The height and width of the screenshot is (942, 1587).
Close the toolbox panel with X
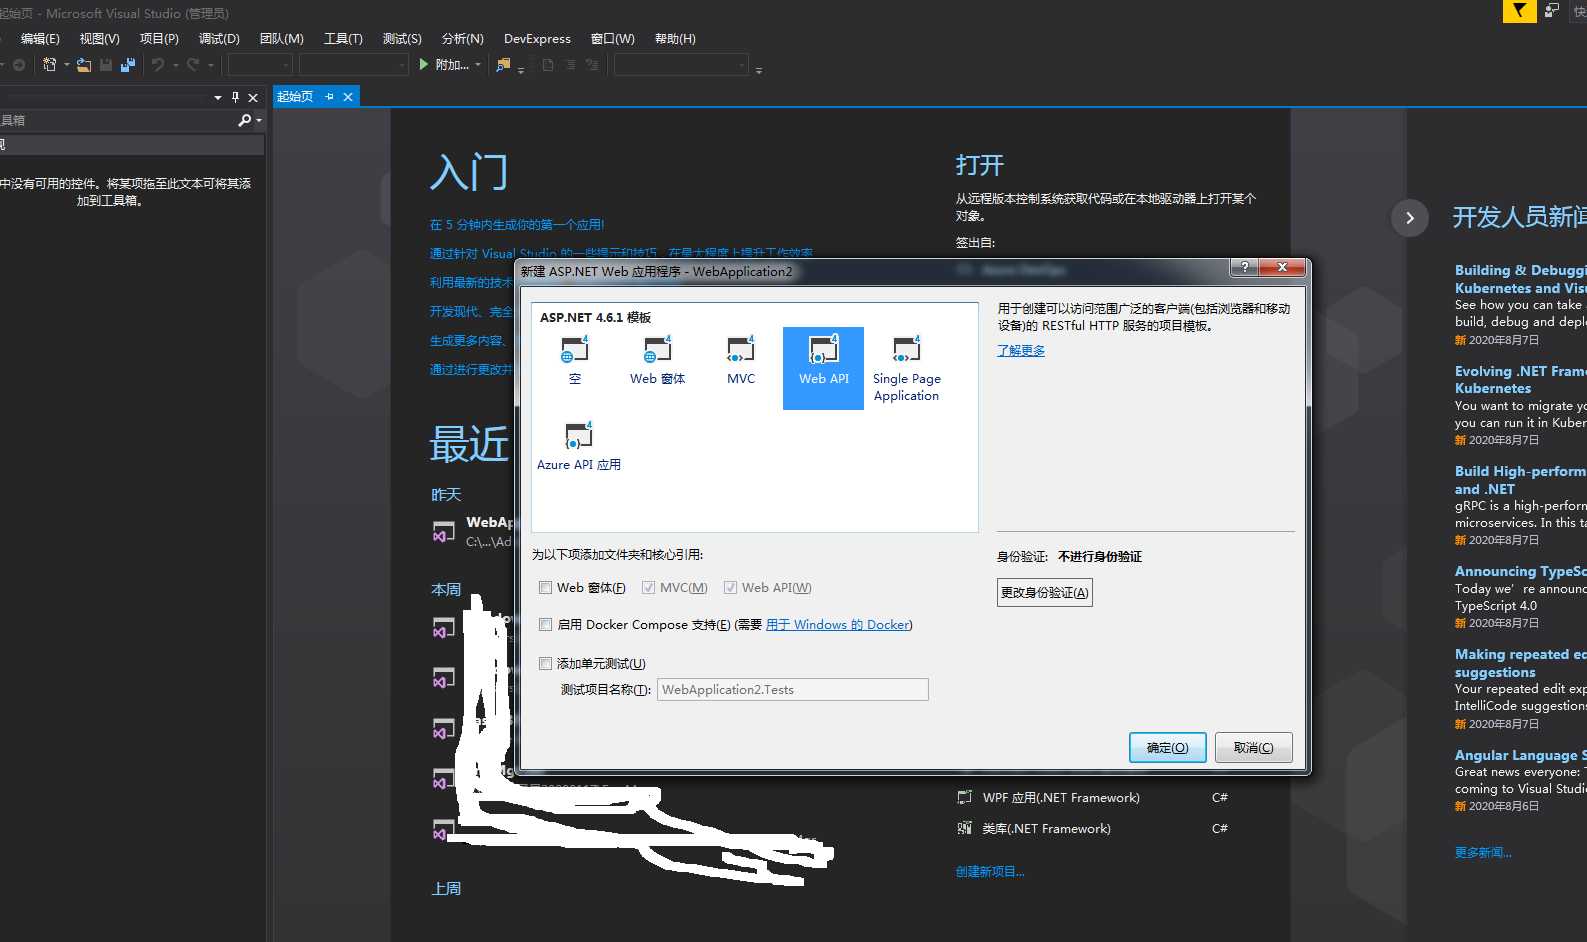pos(253,97)
